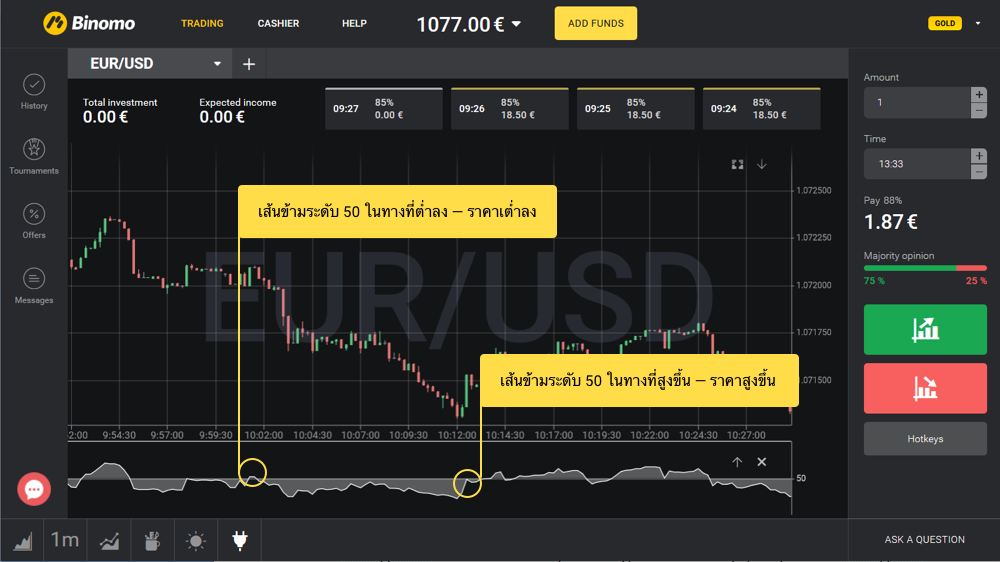Click the Hotkeys button
The width and height of the screenshot is (1000, 562).
925,439
